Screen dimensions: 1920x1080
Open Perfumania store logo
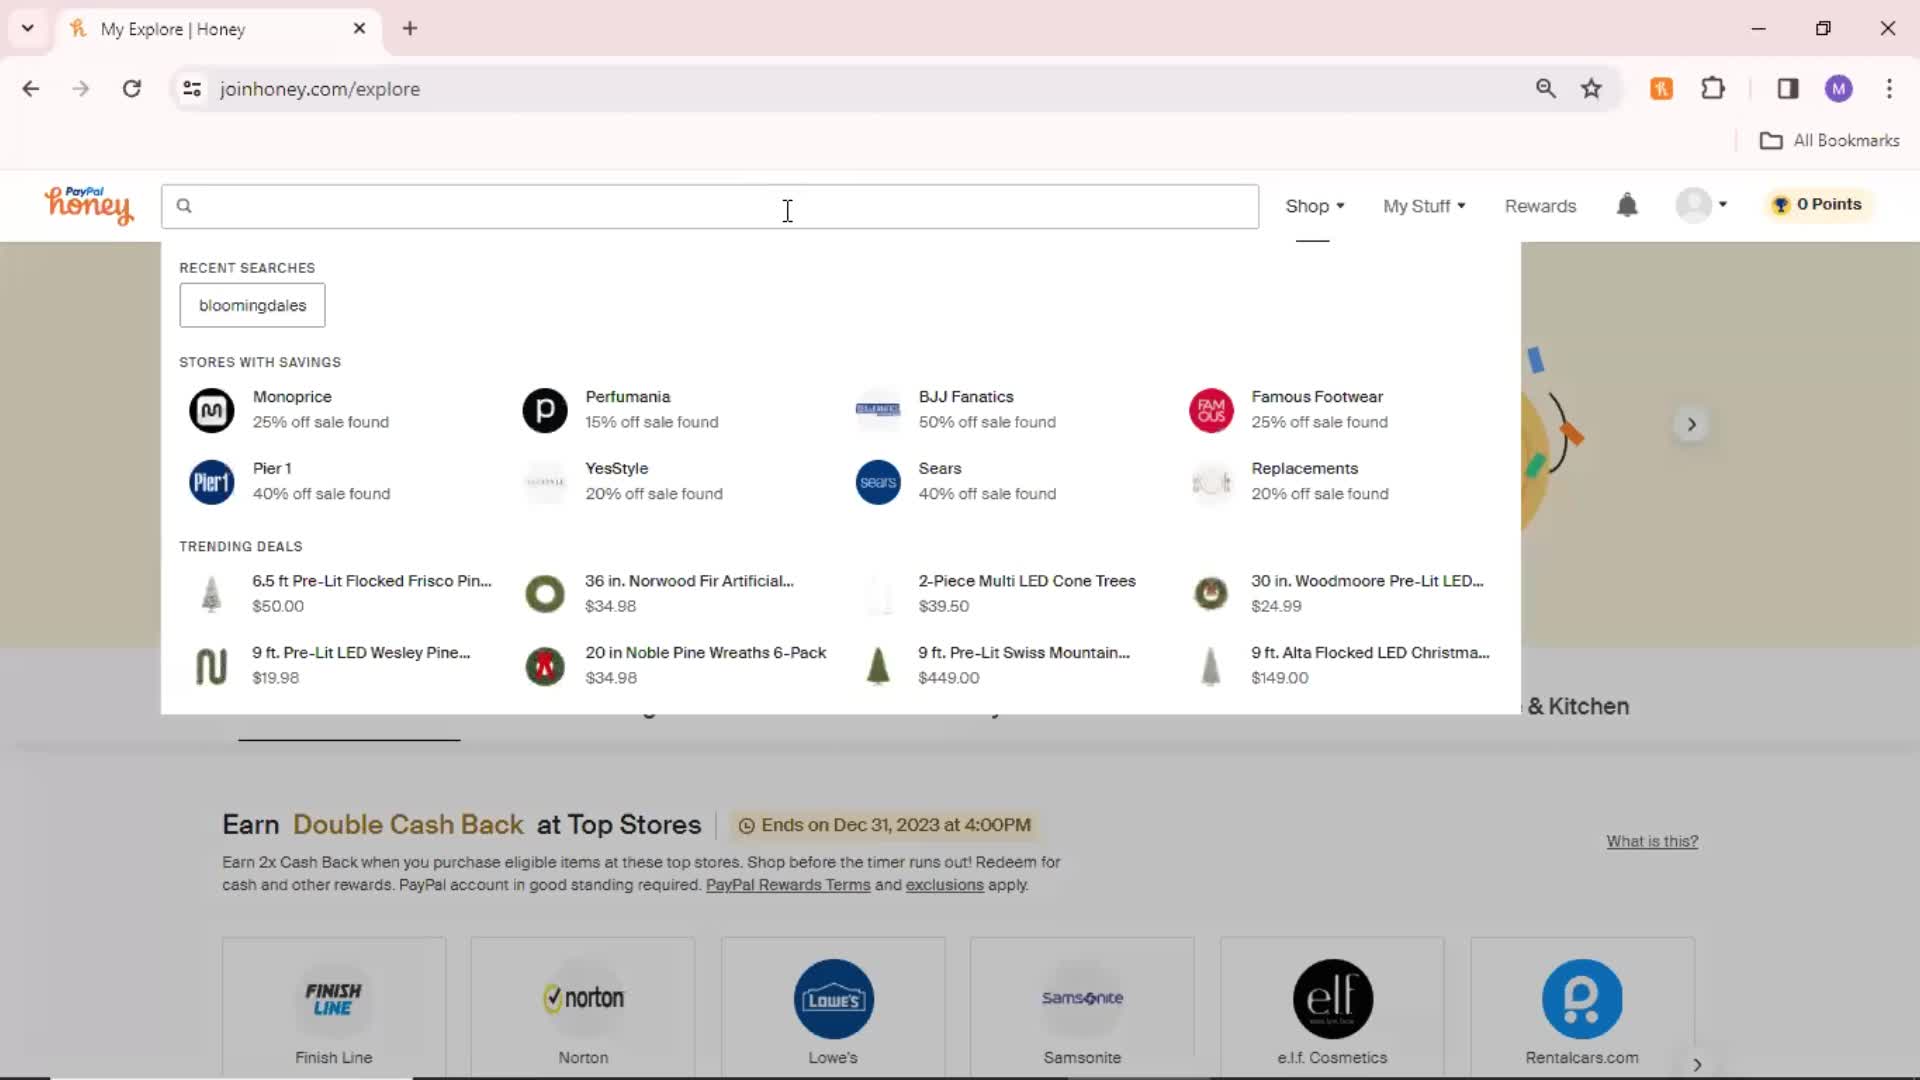pyautogui.click(x=545, y=410)
